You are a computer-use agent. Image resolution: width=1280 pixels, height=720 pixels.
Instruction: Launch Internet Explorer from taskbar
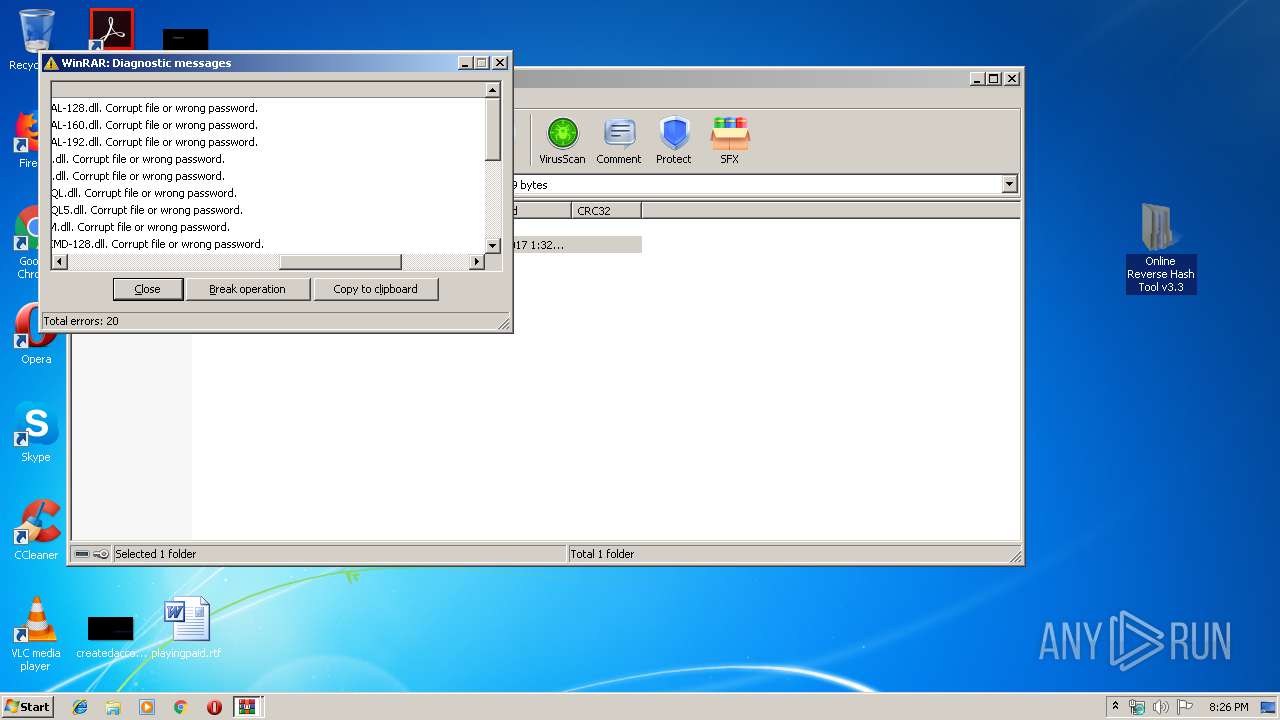coord(80,707)
